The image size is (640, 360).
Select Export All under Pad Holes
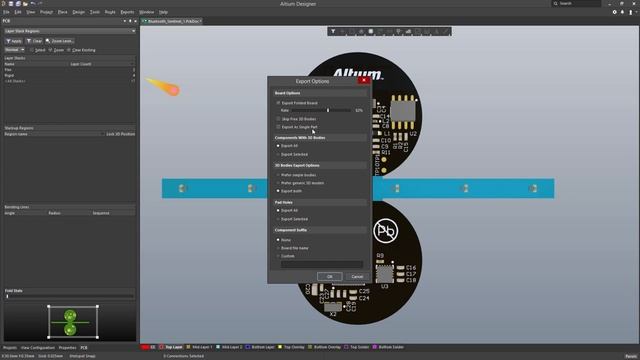point(278,211)
